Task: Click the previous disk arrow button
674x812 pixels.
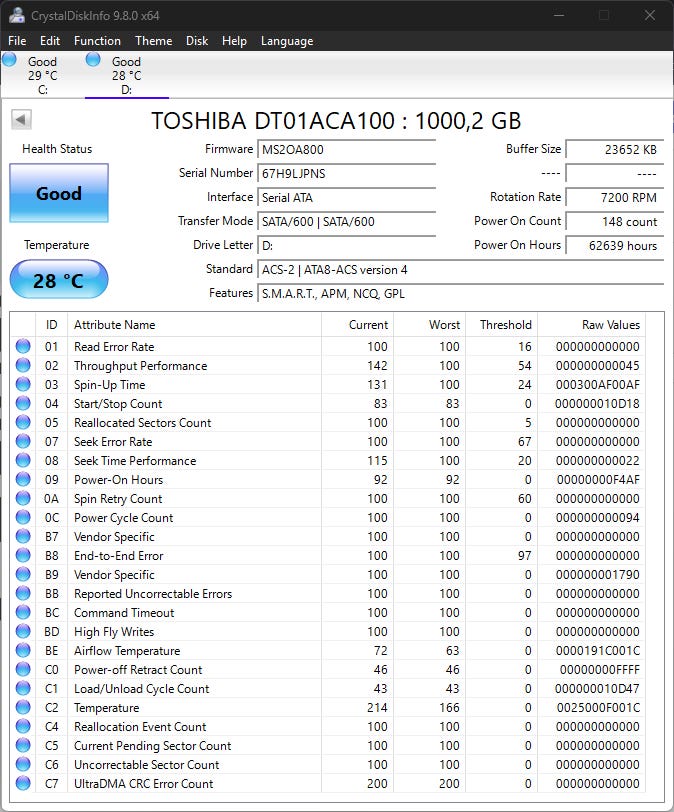Action: [21, 120]
